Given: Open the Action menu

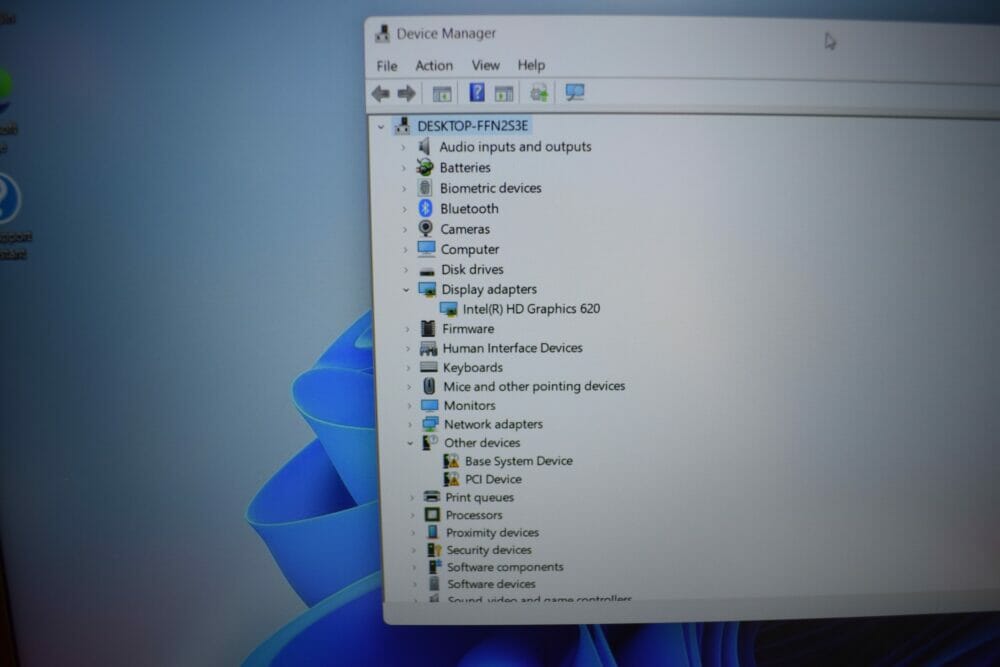Looking at the screenshot, I should click(x=434, y=65).
